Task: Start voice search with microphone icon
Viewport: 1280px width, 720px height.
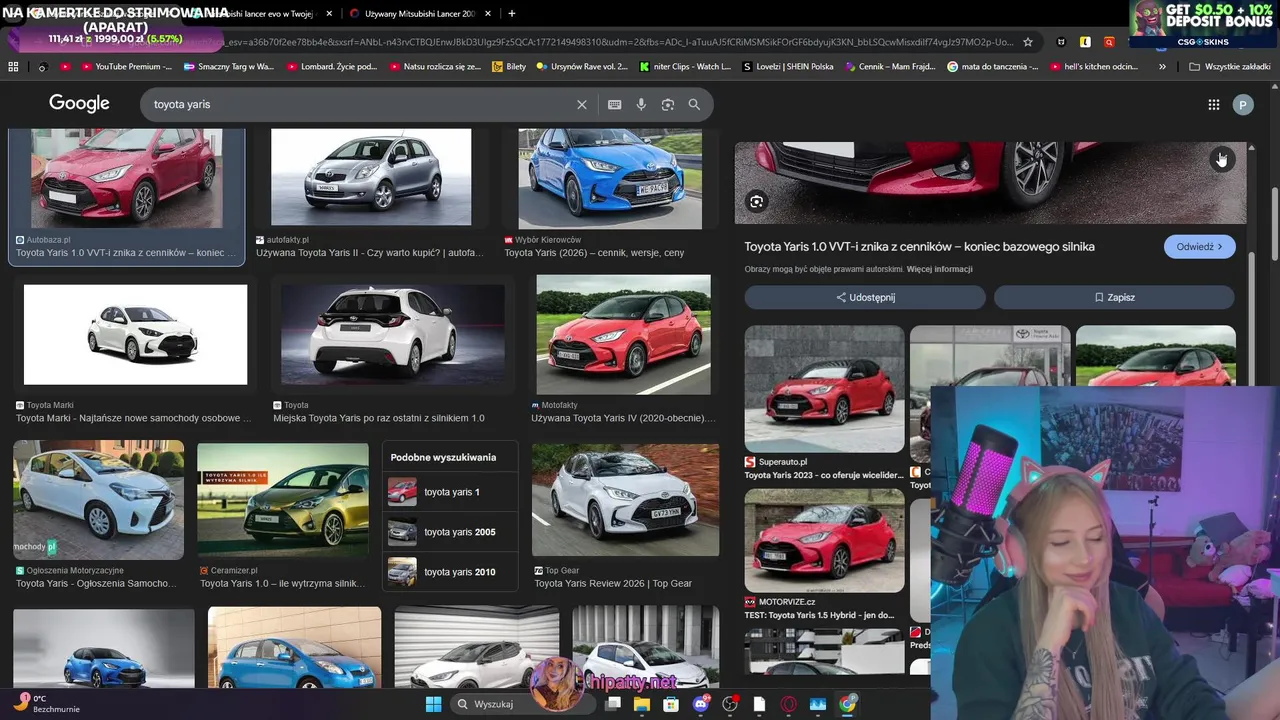Action: click(641, 104)
